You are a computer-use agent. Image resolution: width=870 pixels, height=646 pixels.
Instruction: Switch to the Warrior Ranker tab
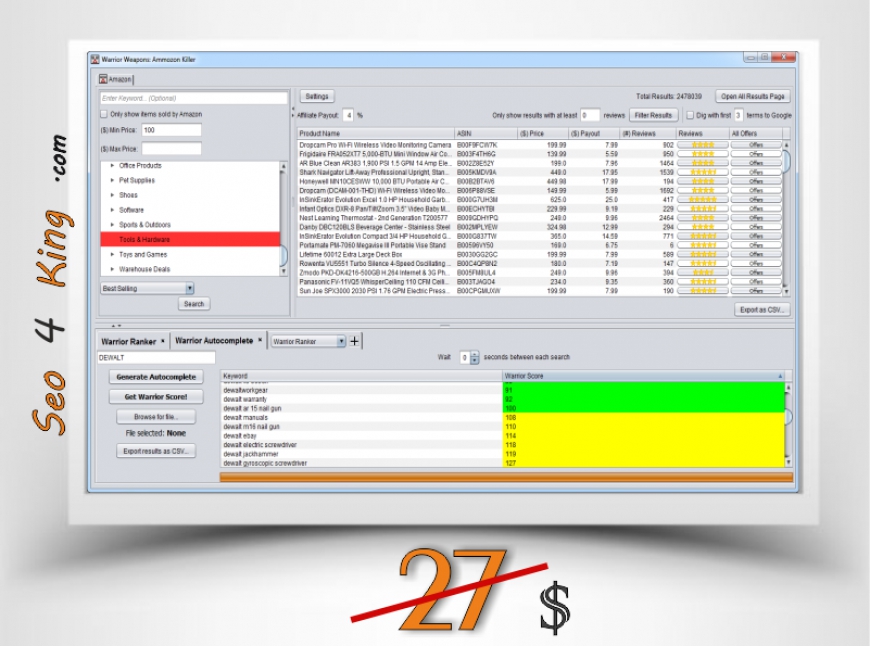[129, 341]
